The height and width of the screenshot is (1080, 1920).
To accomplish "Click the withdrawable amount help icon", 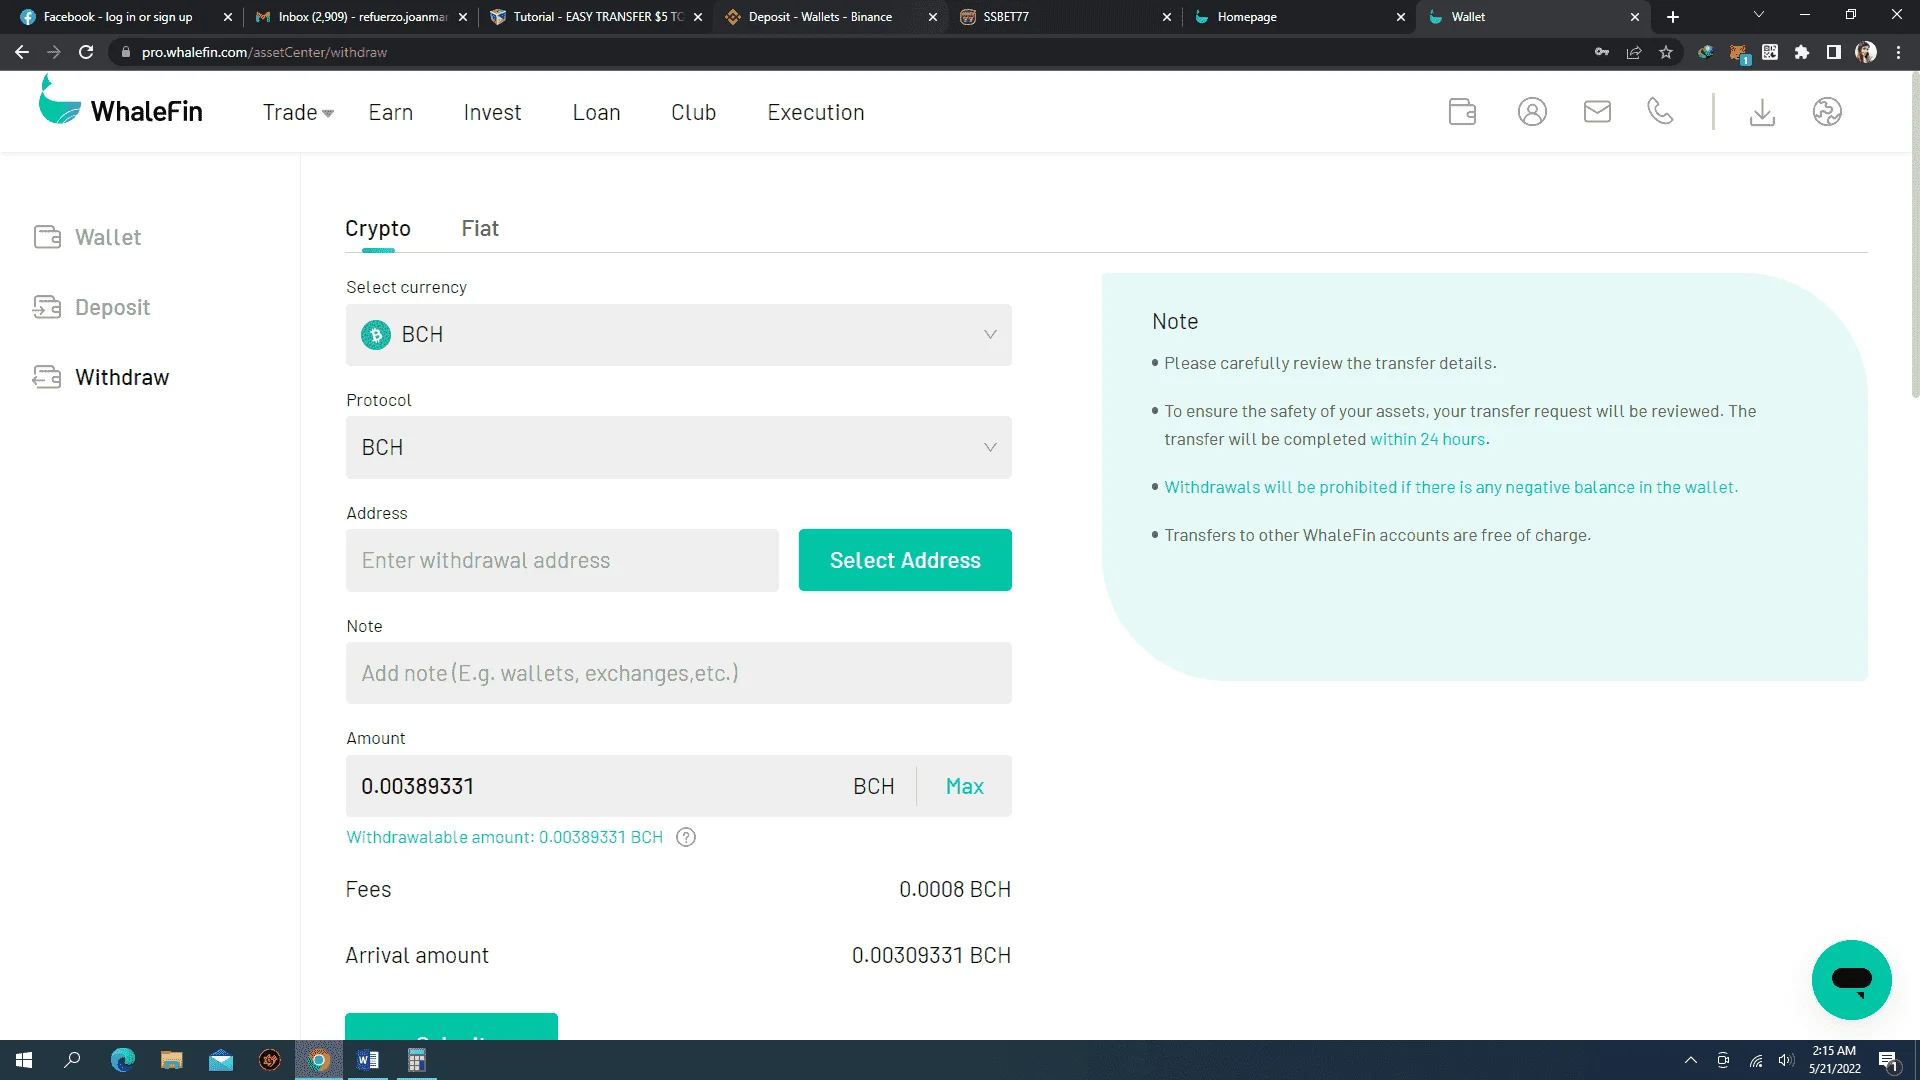I will tap(686, 838).
